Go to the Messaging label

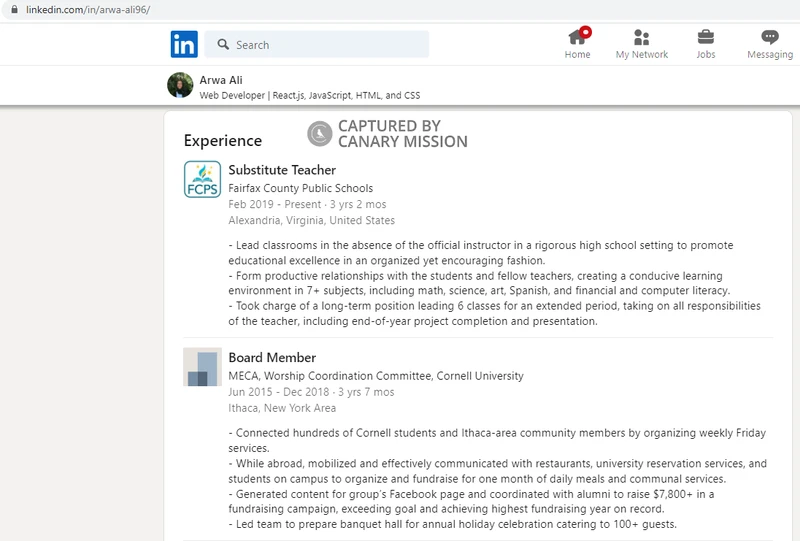(770, 54)
